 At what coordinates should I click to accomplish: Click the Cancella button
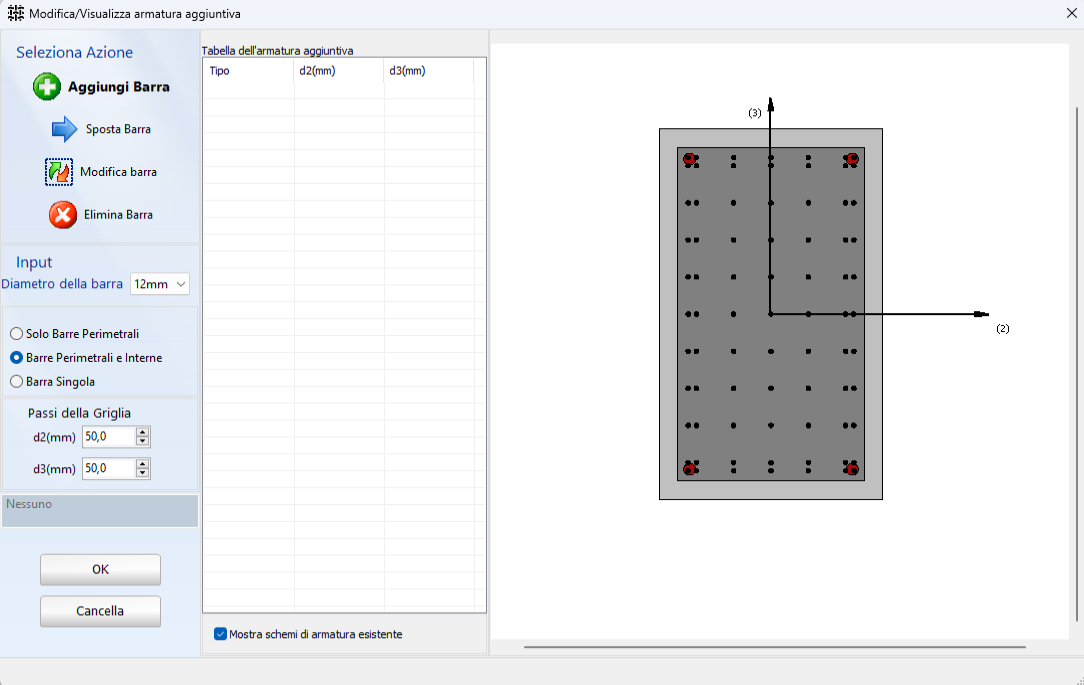(x=100, y=611)
